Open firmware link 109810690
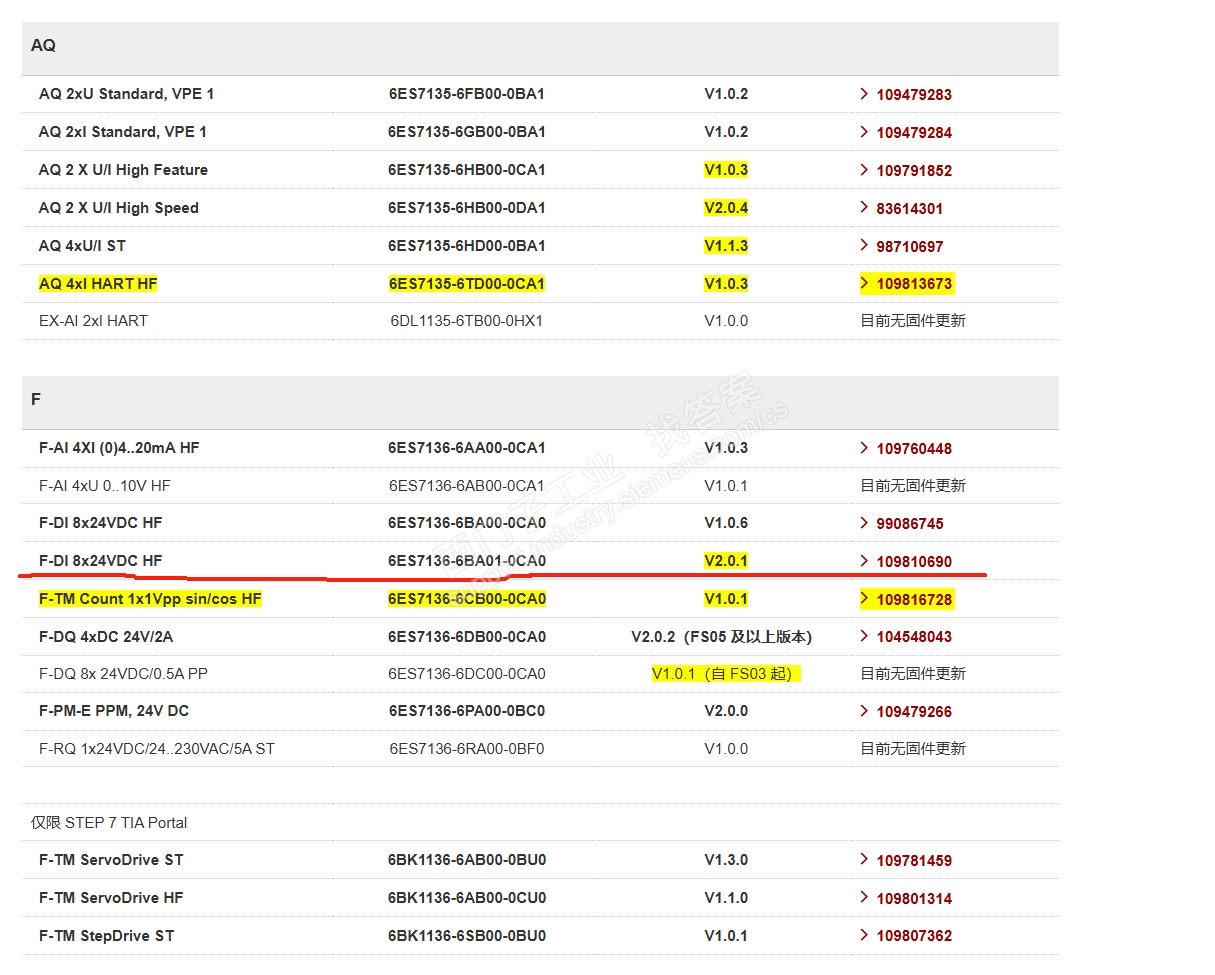Viewport: 1215px width, 975px height. pos(914,562)
